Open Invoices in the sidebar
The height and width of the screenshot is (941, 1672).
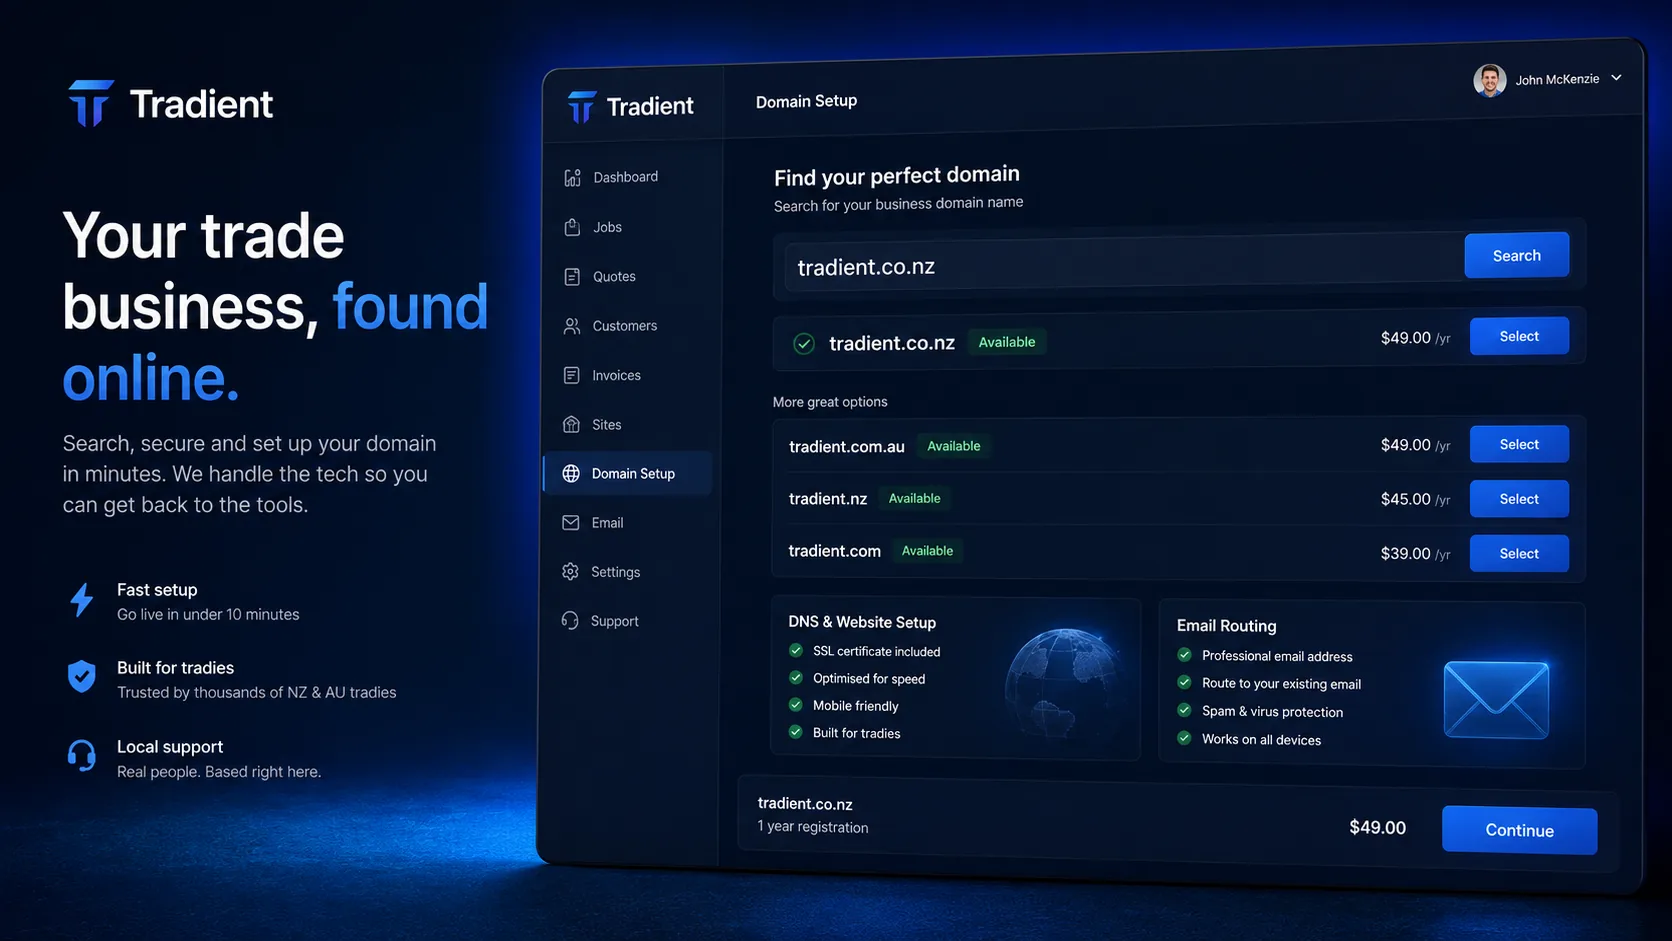coord(616,375)
